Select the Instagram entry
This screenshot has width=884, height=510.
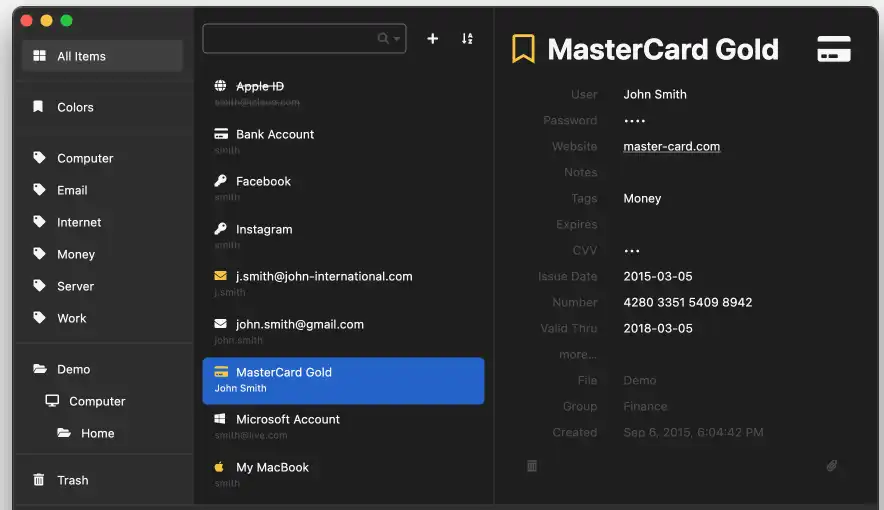tap(343, 236)
